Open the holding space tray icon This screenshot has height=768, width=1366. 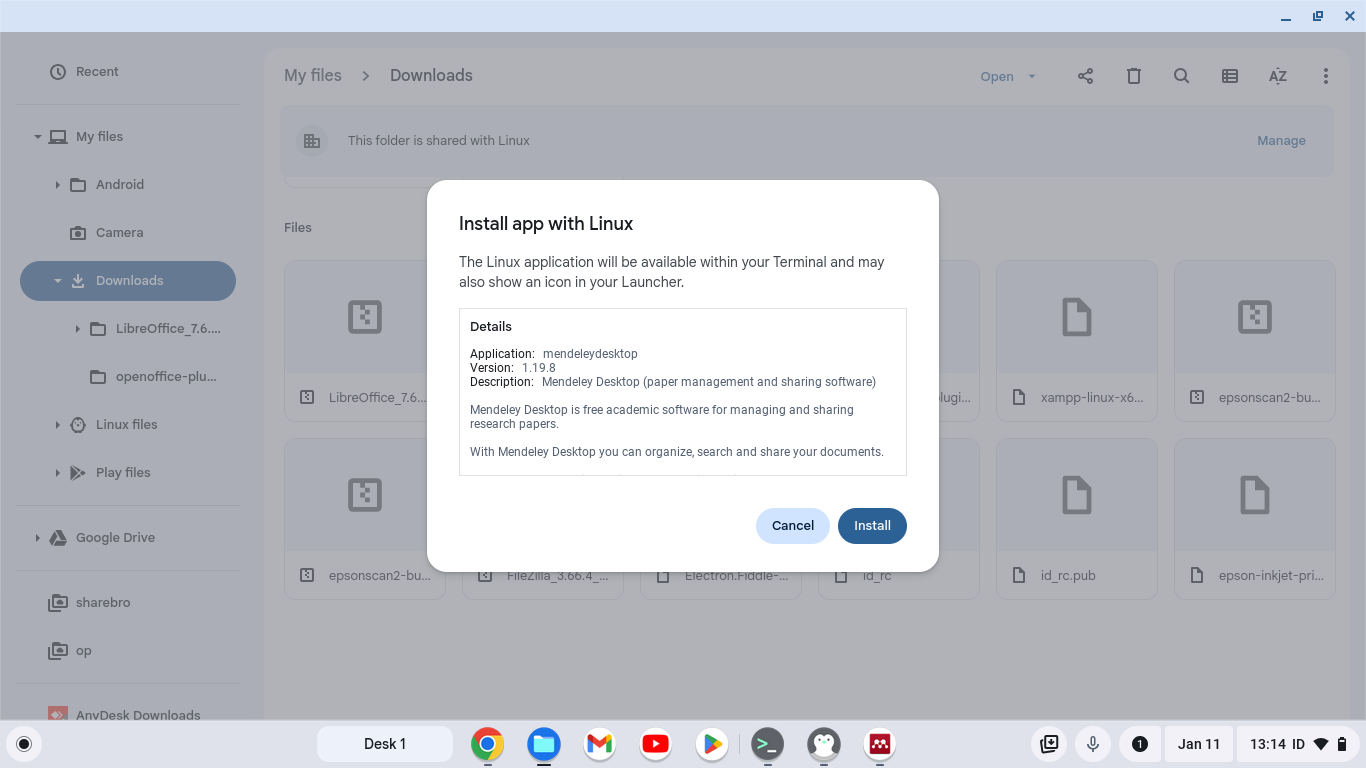pos(1049,744)
